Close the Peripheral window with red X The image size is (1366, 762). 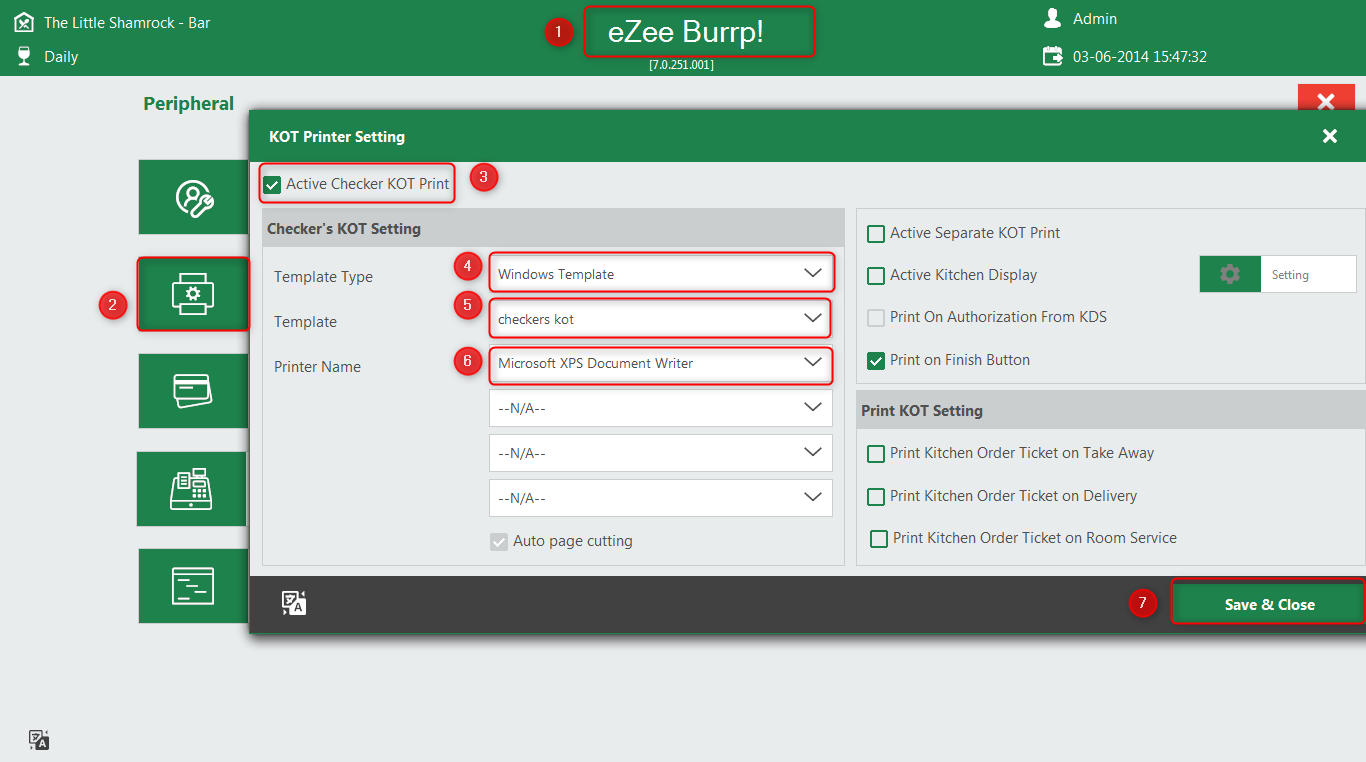click(x=1326, y=98)
